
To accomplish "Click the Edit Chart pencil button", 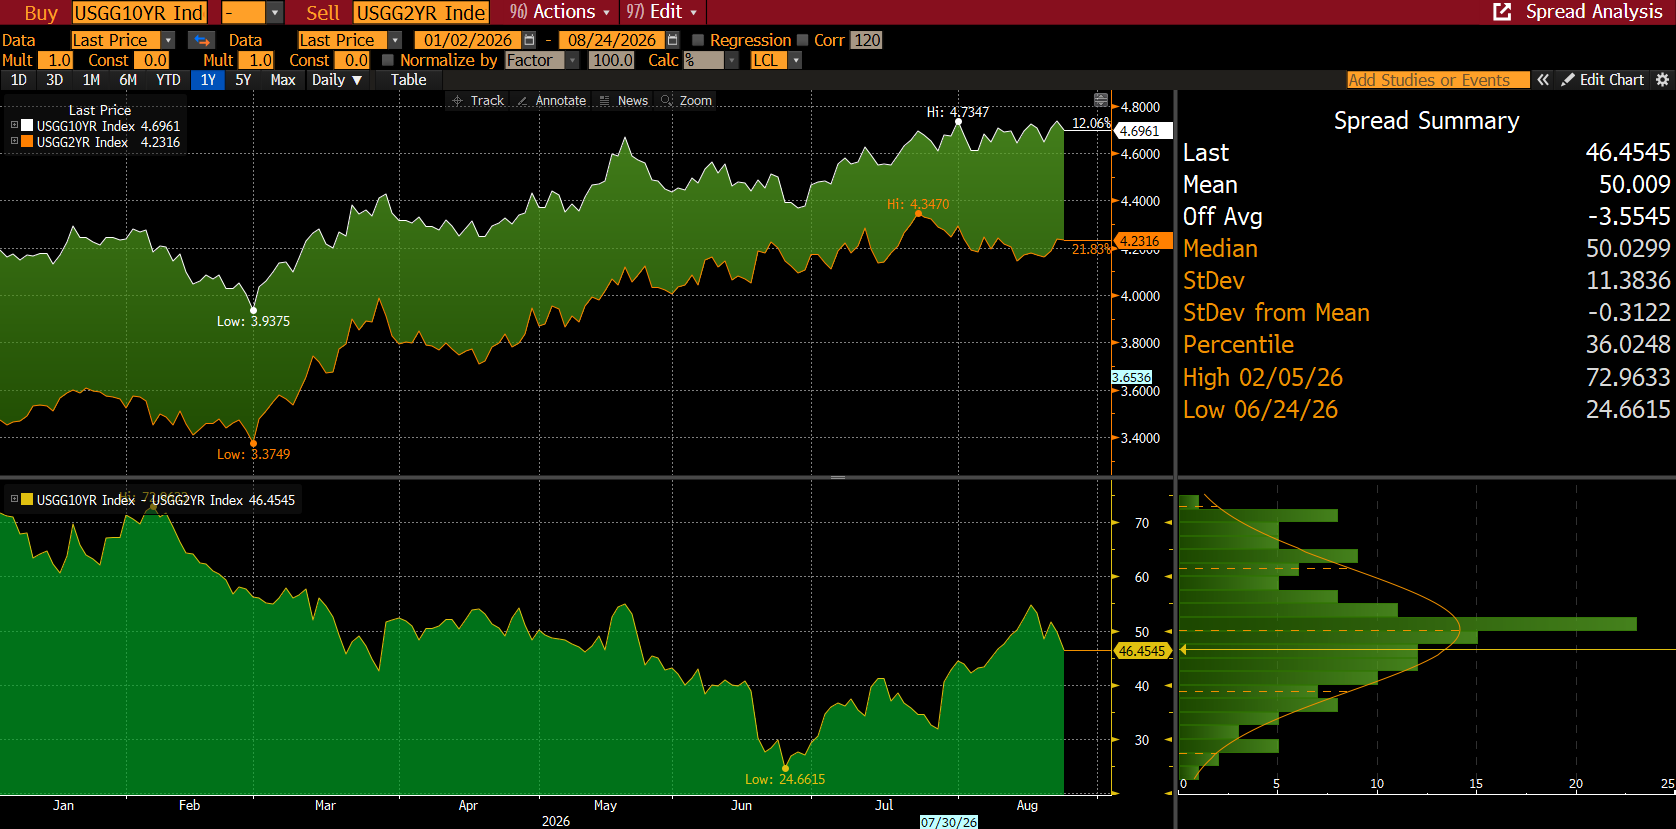I will (x=1602, y=80).
